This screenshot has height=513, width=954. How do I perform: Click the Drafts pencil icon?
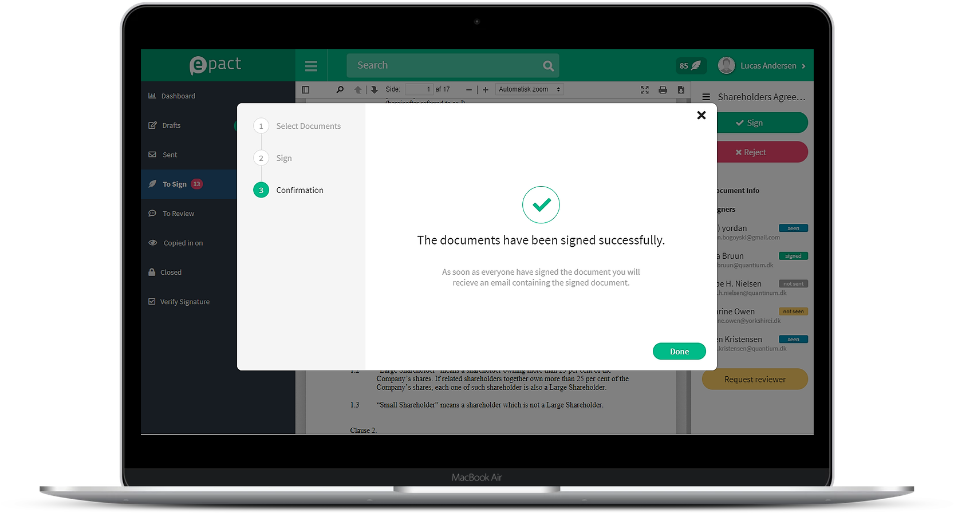pos(152,125)
